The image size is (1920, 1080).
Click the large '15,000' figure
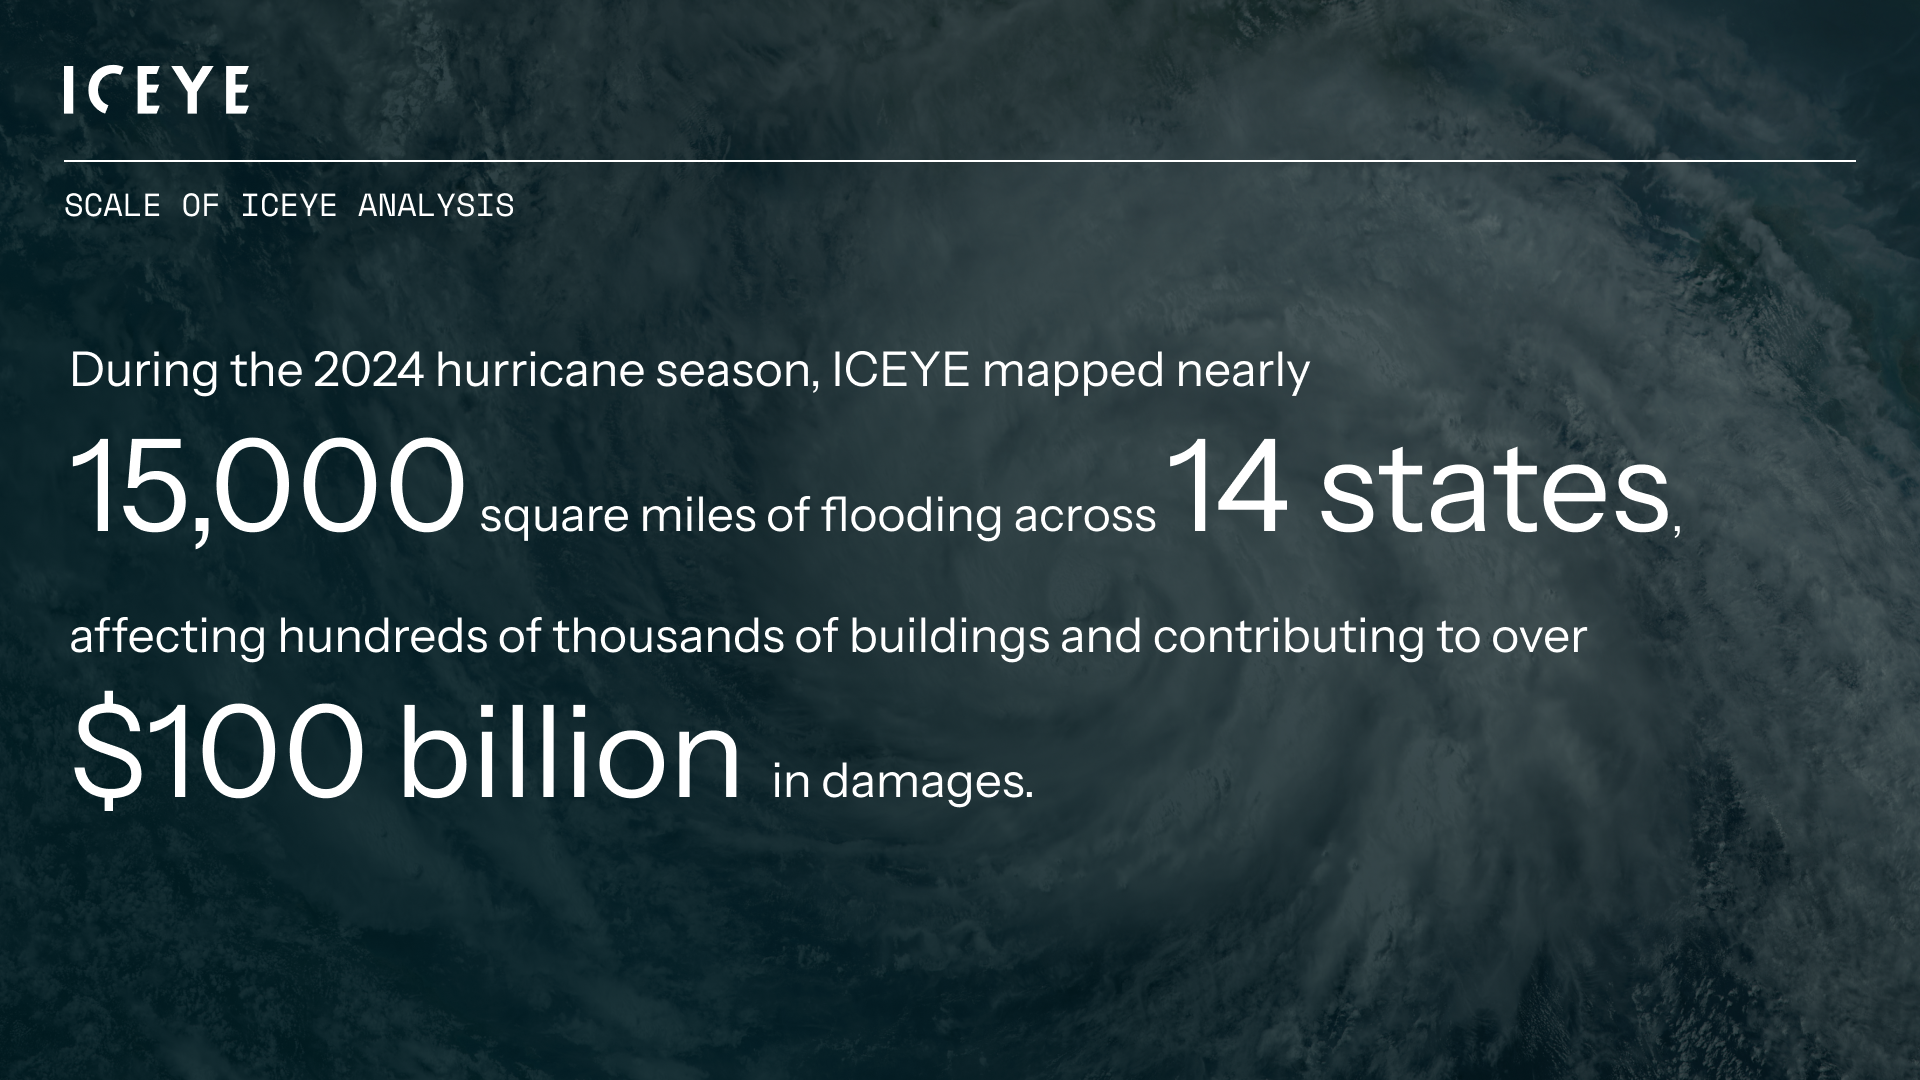(267, 489)
